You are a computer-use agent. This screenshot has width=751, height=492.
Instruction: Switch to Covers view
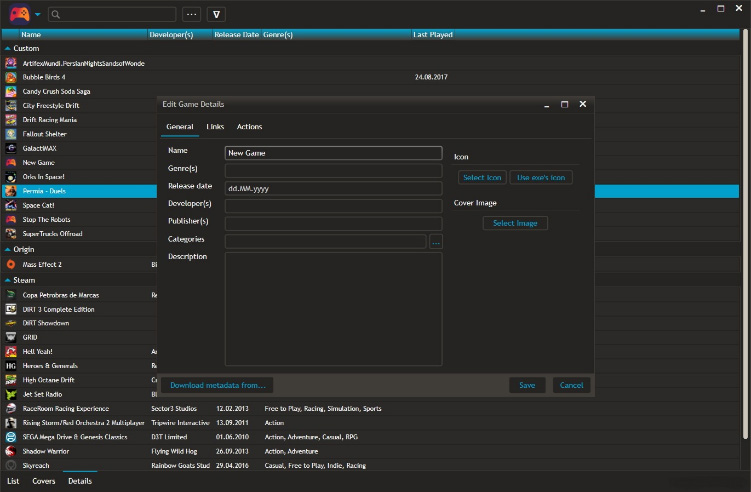[44, 481]
